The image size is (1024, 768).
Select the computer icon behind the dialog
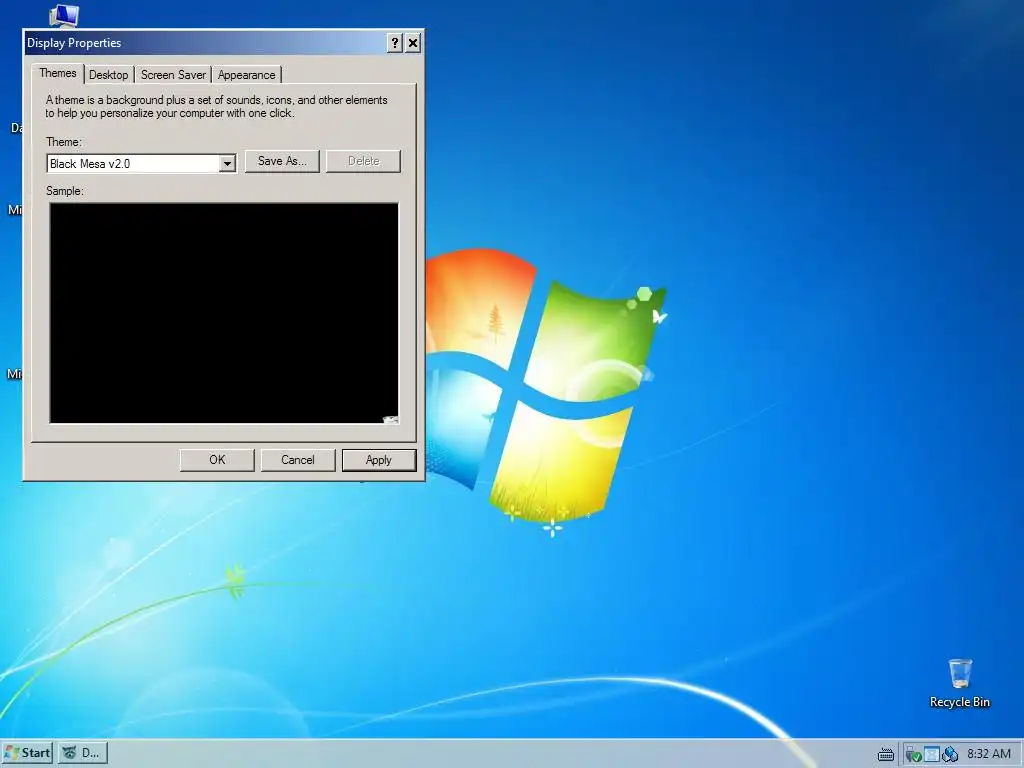[x=64, y=15]
